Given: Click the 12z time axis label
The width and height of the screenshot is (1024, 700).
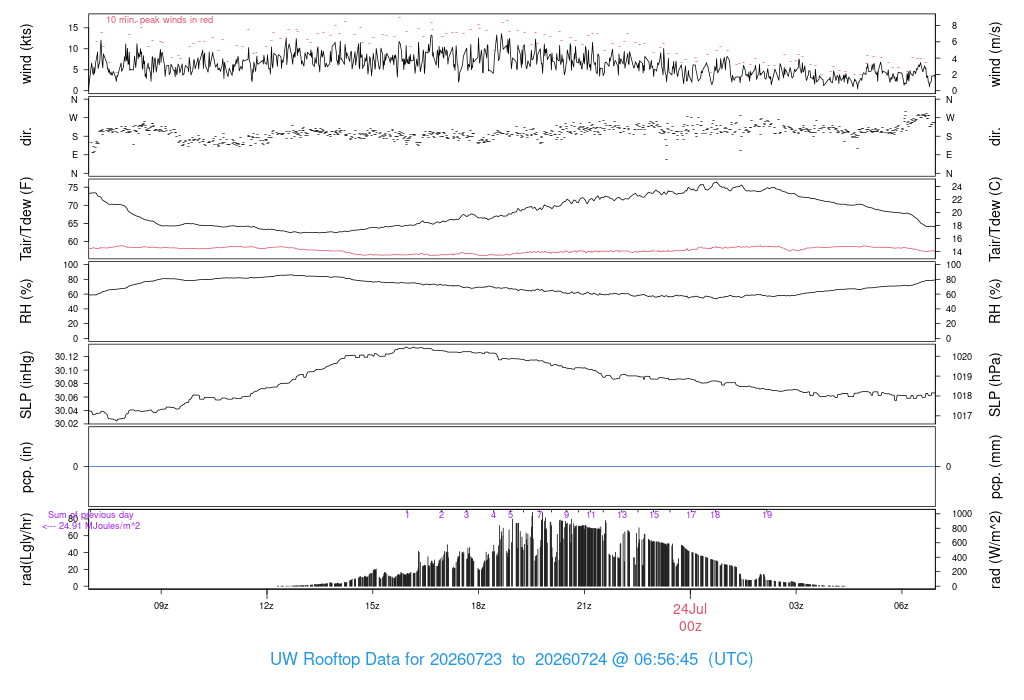Looking at the screenshot, I should pos(266,606).
